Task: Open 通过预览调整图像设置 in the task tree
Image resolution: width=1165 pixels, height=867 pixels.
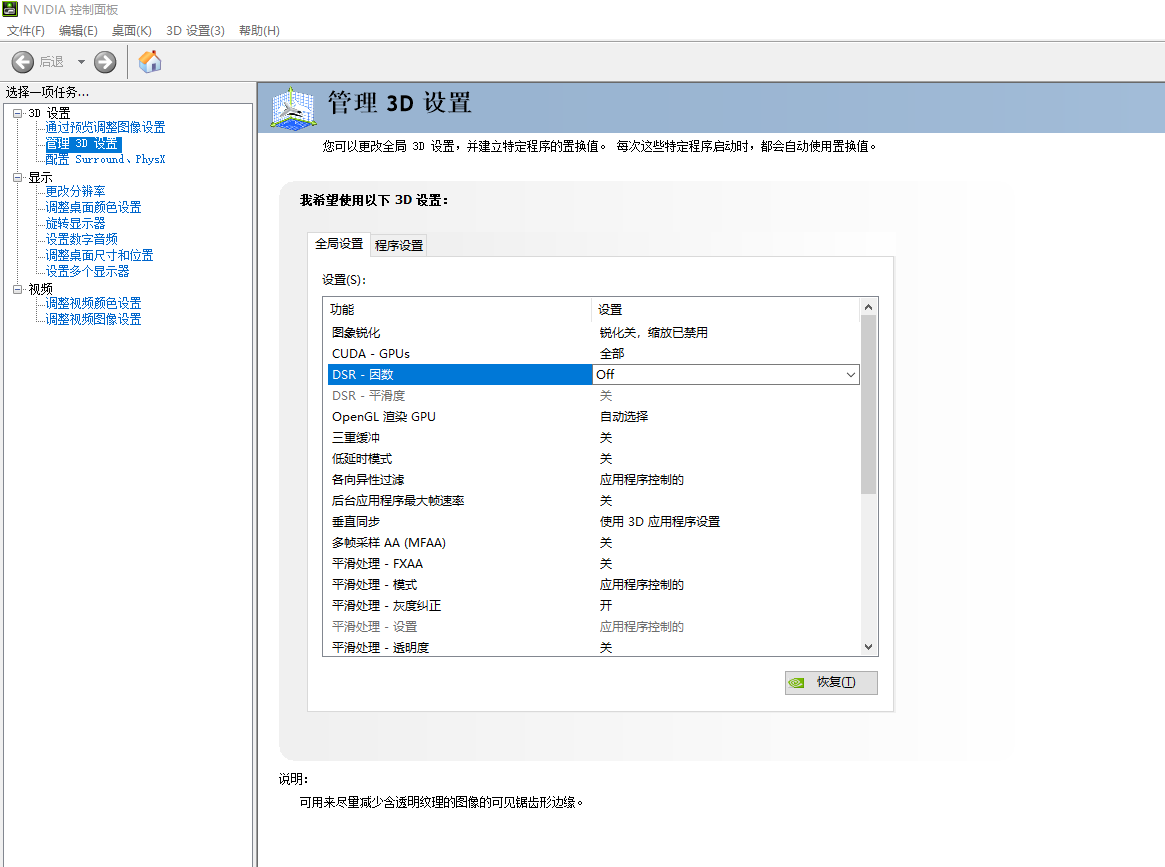Action: click(105, 127)
